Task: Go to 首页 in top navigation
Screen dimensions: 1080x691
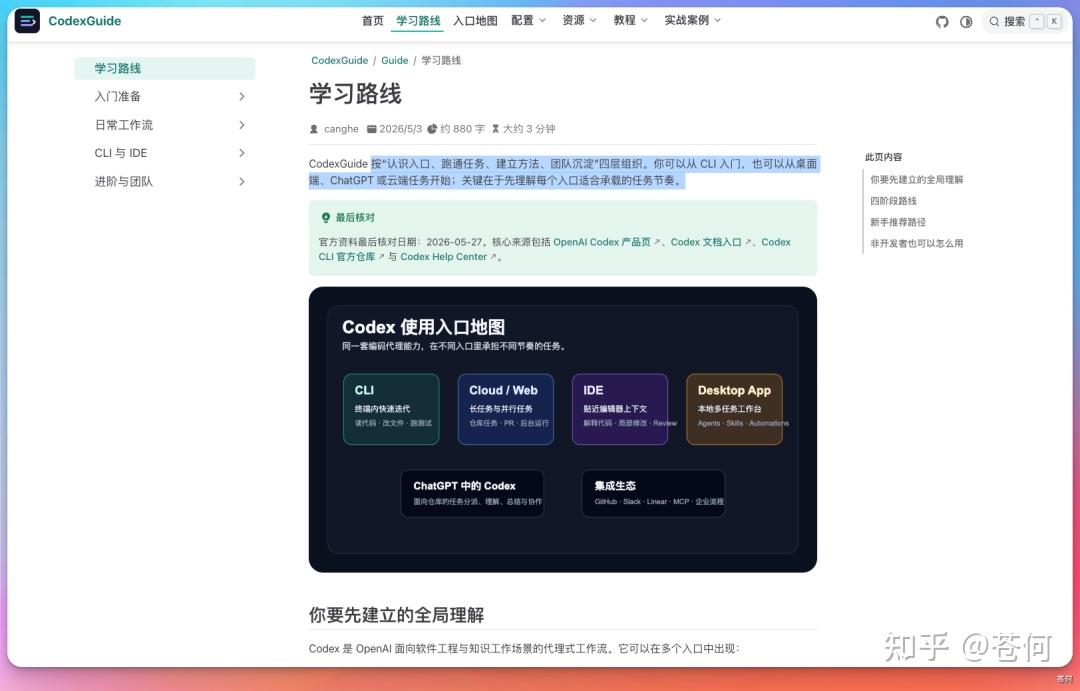Action: (x=373, y=21)
